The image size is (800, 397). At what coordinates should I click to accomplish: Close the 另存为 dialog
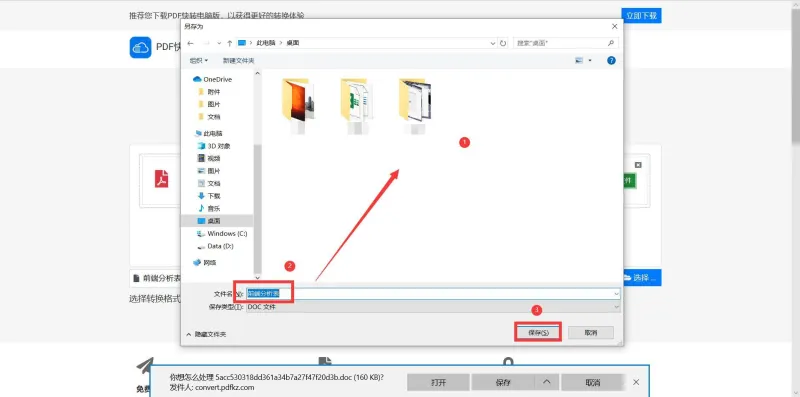614,27
